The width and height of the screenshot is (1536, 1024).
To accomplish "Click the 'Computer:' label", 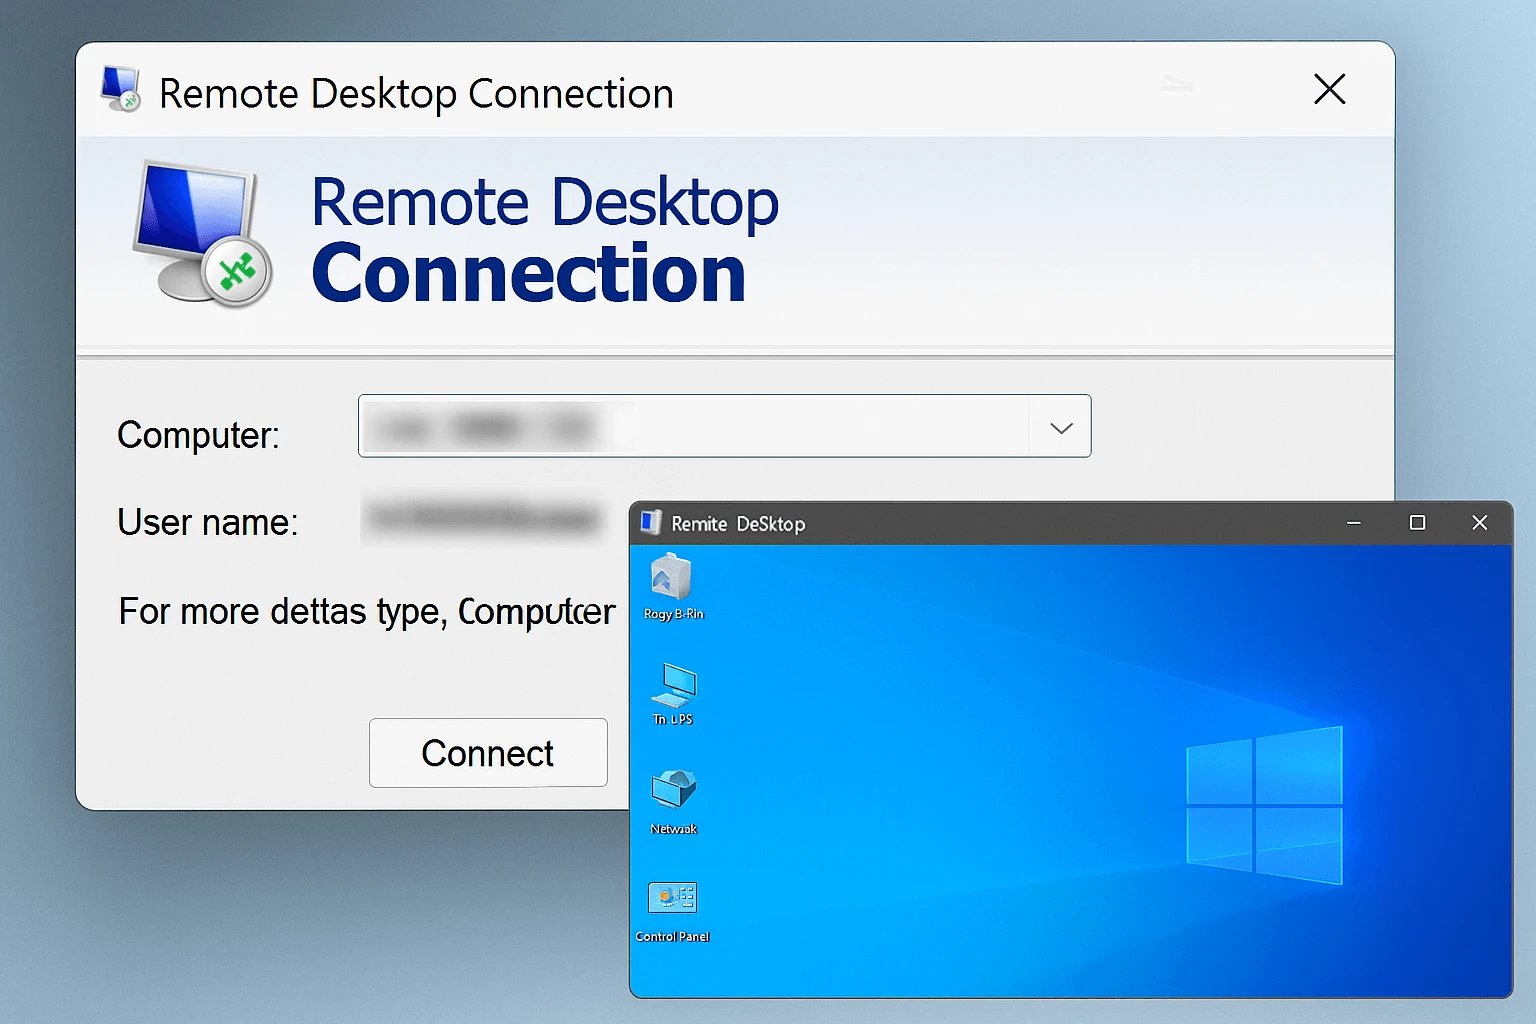I will pos(198,435).
